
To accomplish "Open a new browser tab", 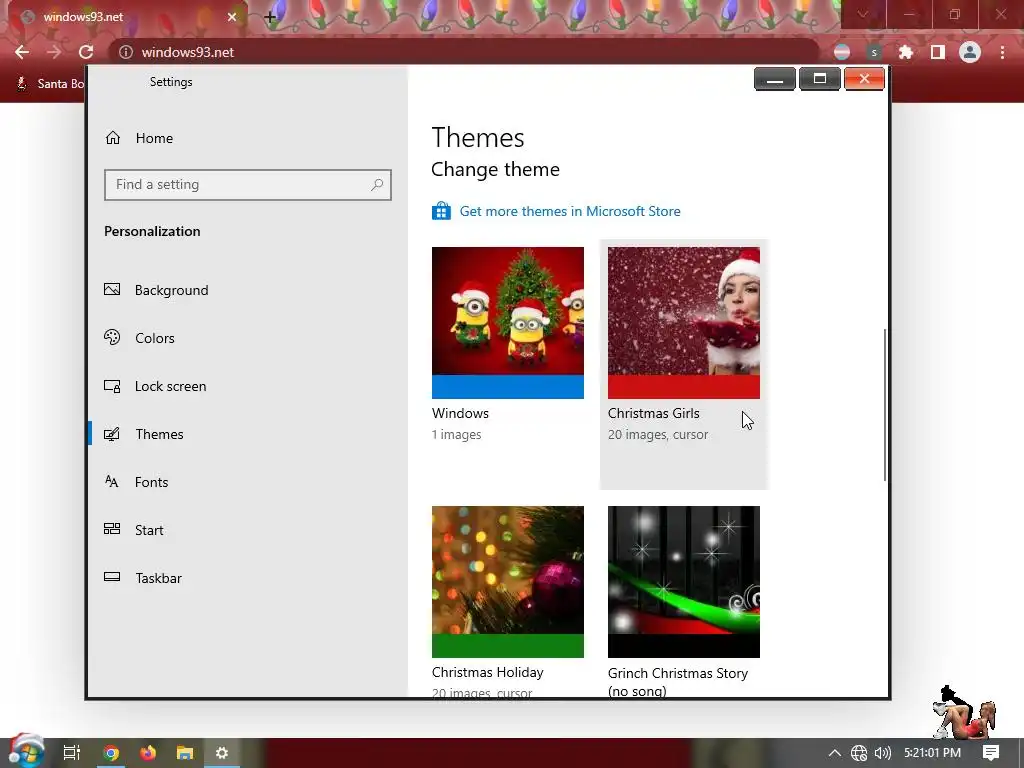I will point(270,17).
